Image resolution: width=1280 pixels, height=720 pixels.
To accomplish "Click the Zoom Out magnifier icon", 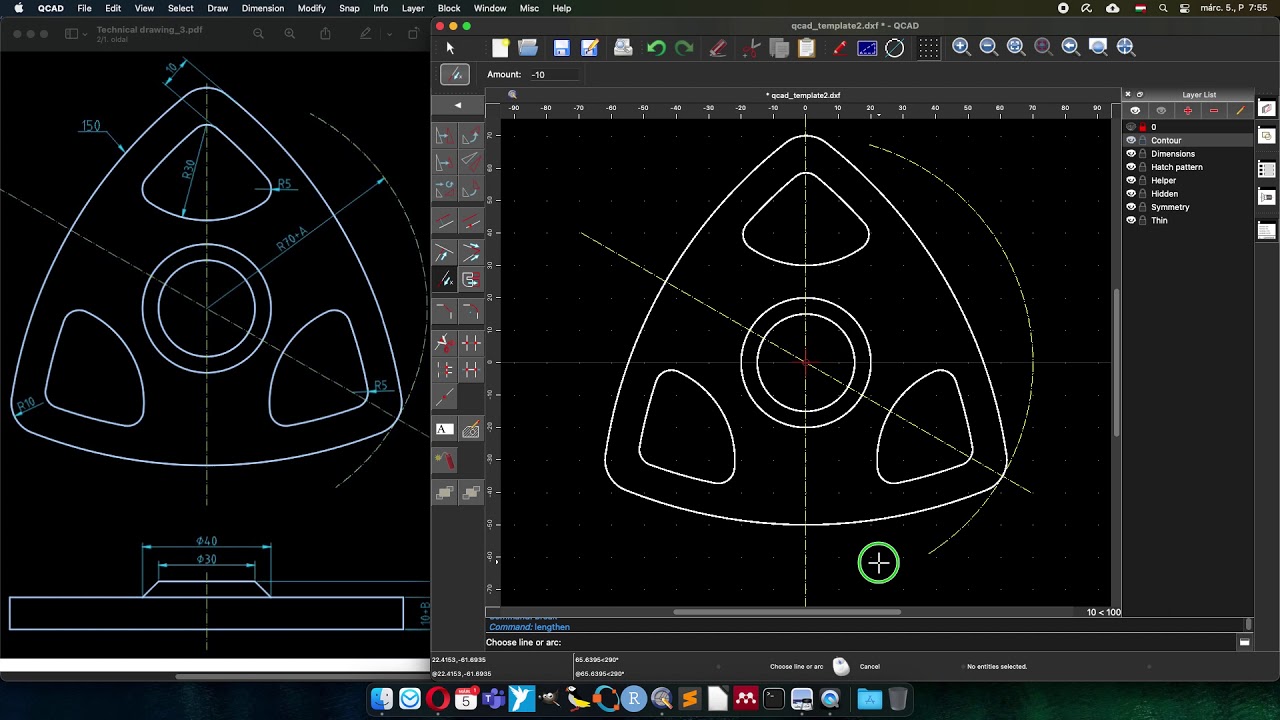I will pos(988,47).
